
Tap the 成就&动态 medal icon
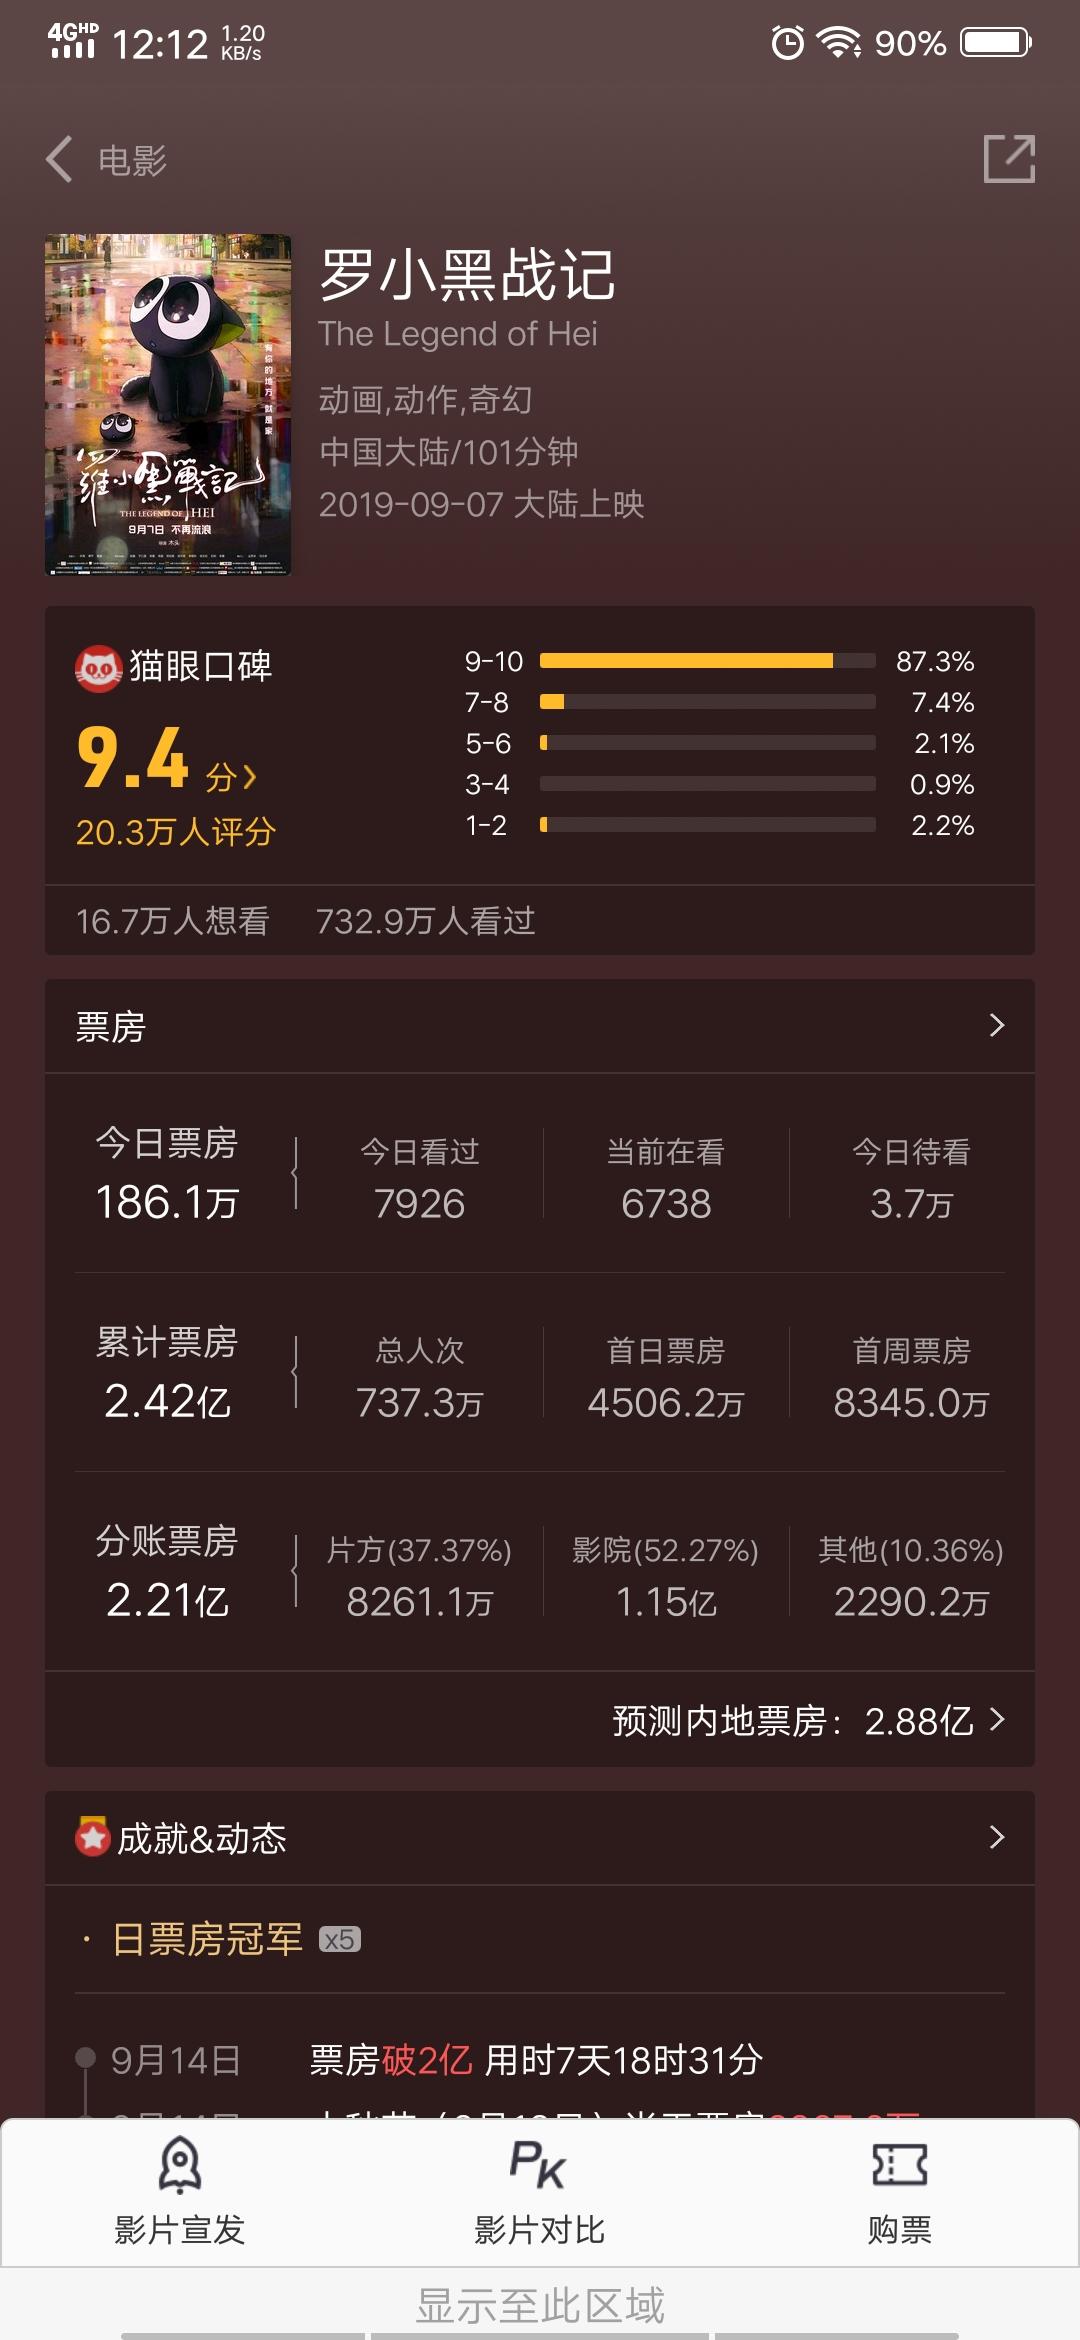[x=93, y=1836]
